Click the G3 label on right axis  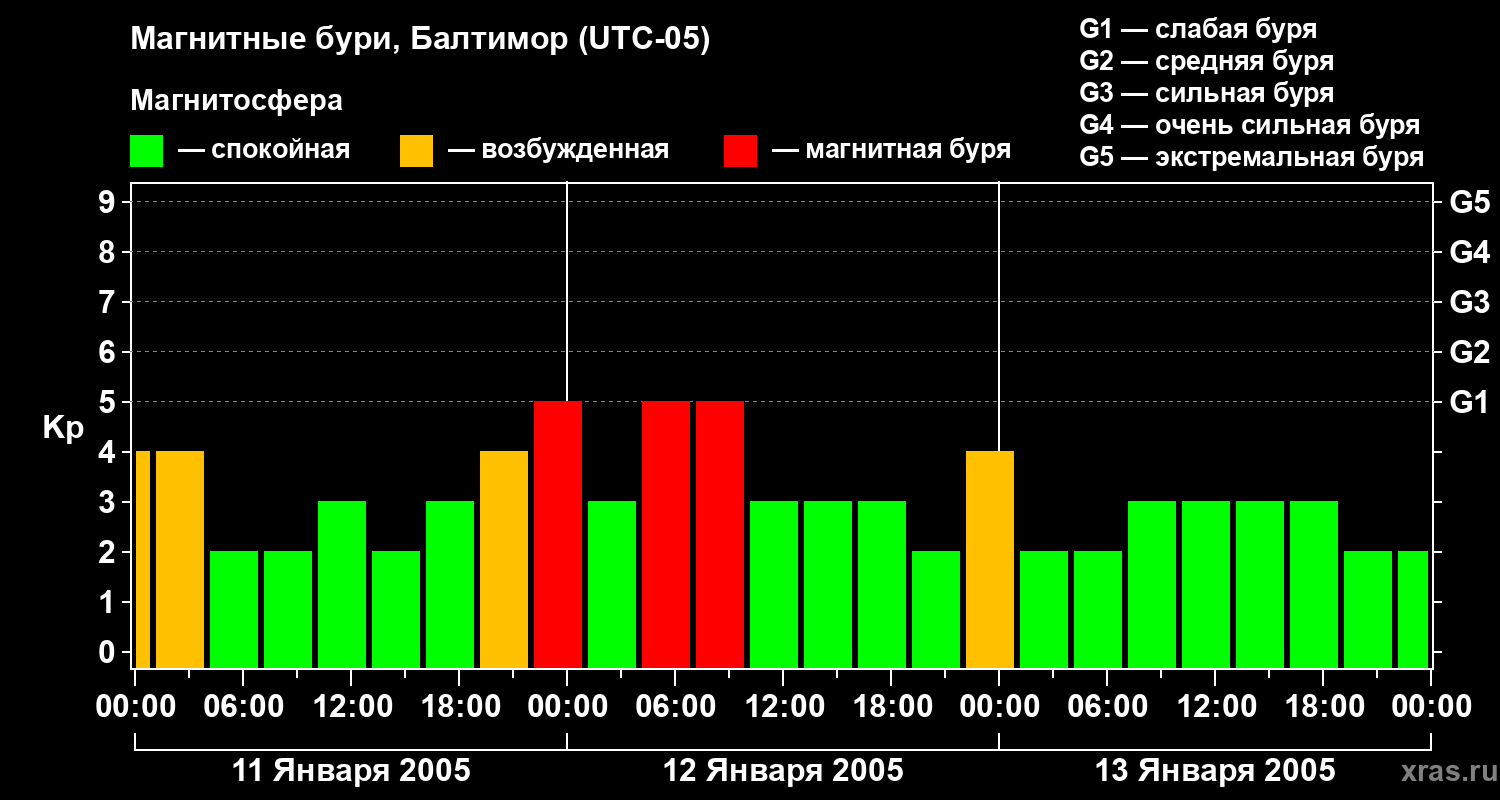coord(1469,303)
